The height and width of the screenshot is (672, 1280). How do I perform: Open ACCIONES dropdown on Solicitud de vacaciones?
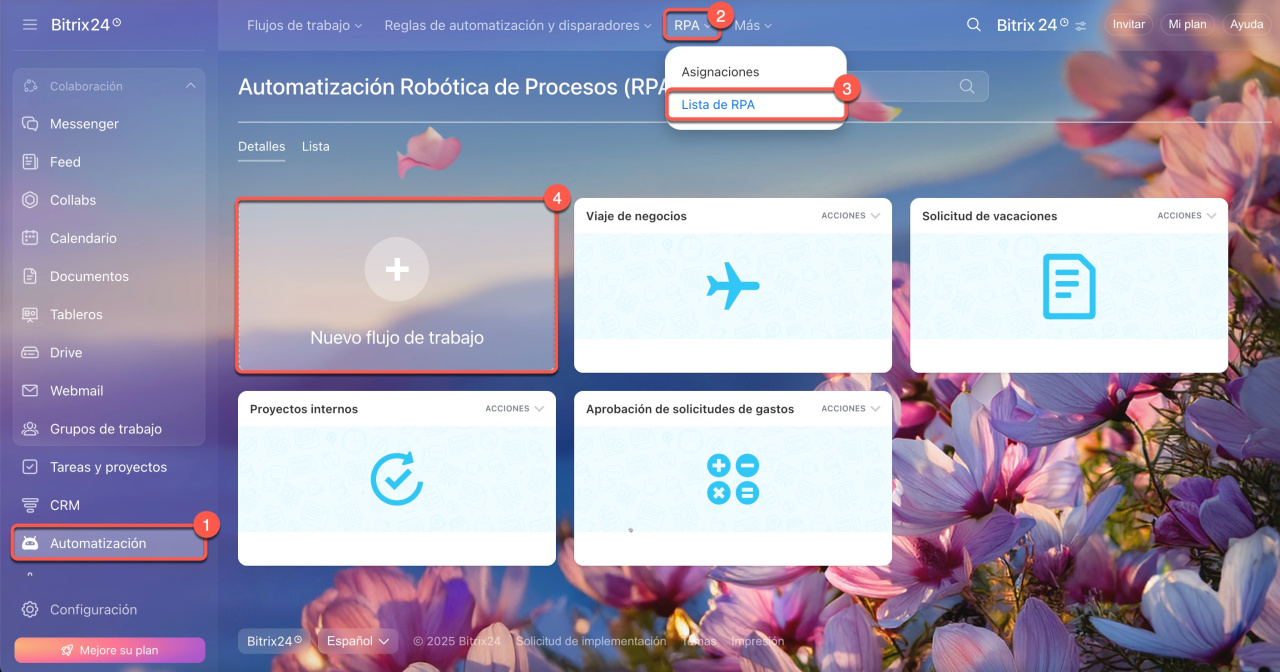coord(1187,215)
